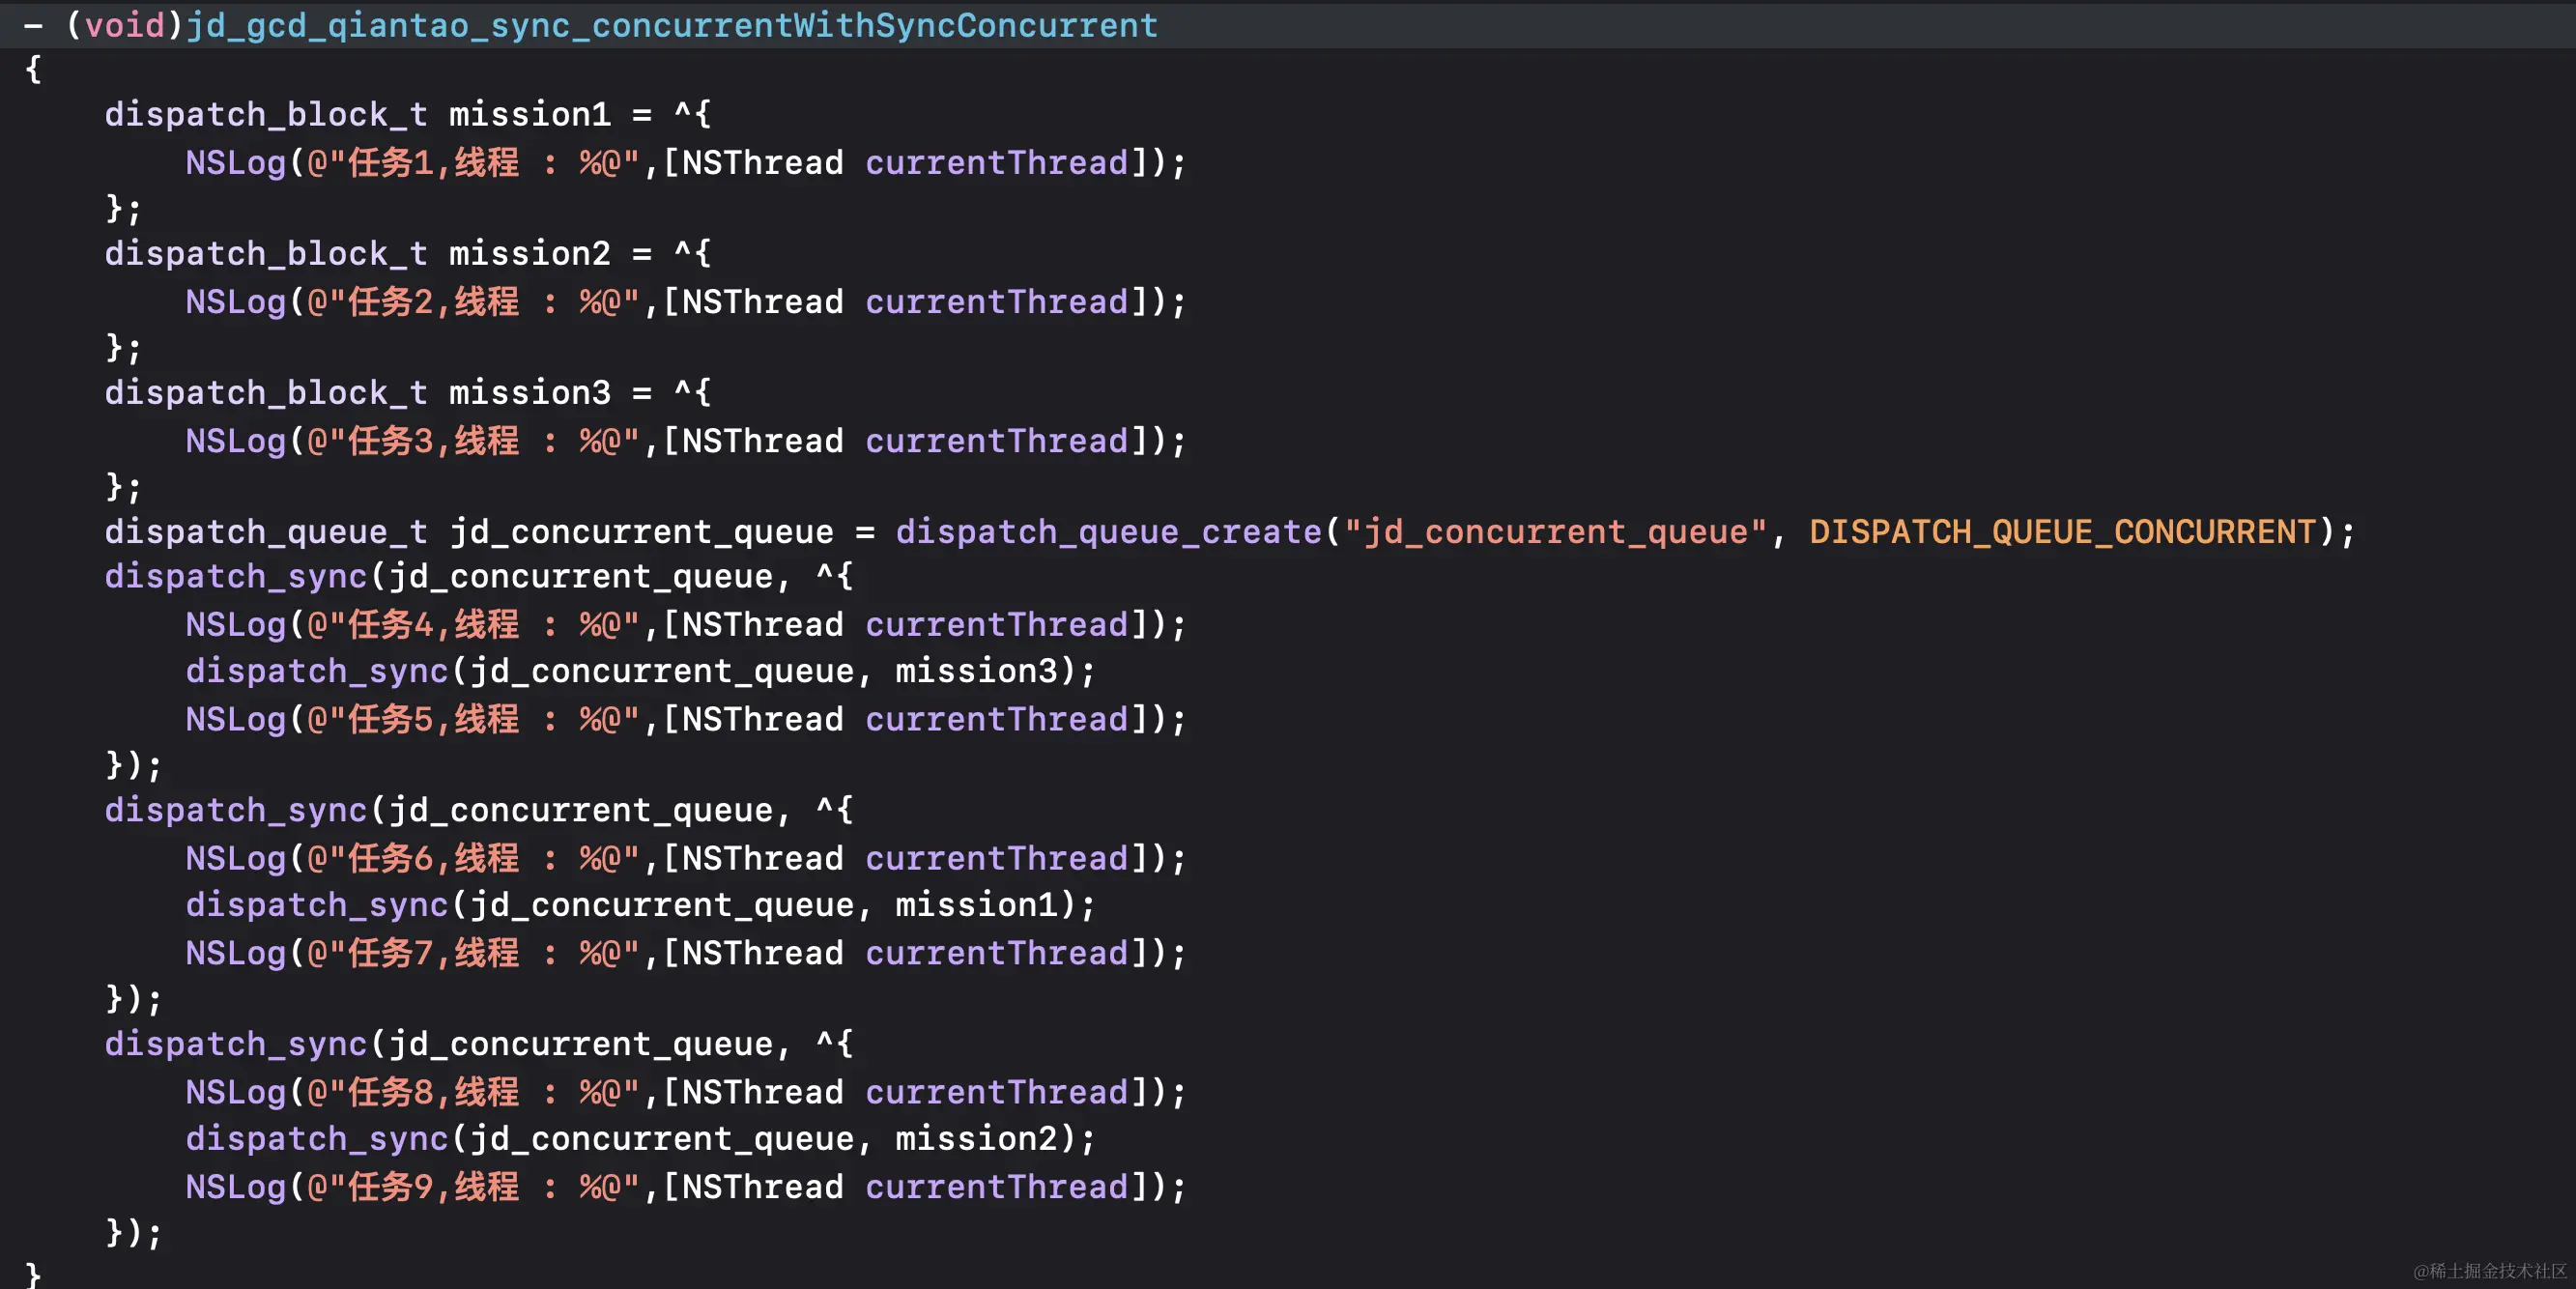The image size is (2576, 1289).
Task: Click the 任务3 log string literal
Action: tap(472, 441)
